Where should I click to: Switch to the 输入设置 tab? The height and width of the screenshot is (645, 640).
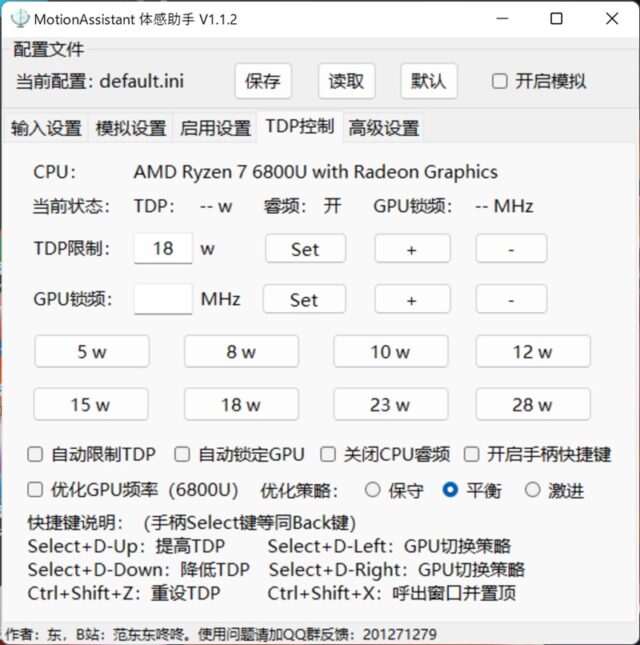[46, 128]
